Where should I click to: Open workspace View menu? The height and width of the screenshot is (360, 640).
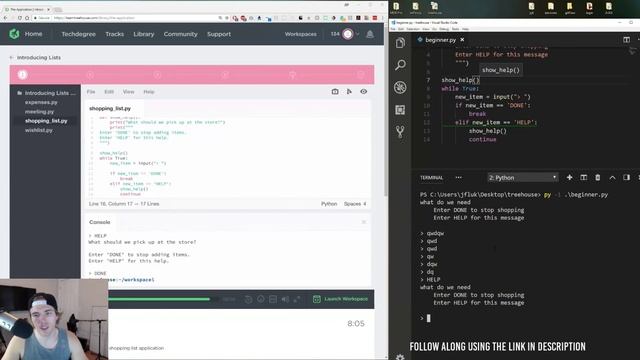128,92
